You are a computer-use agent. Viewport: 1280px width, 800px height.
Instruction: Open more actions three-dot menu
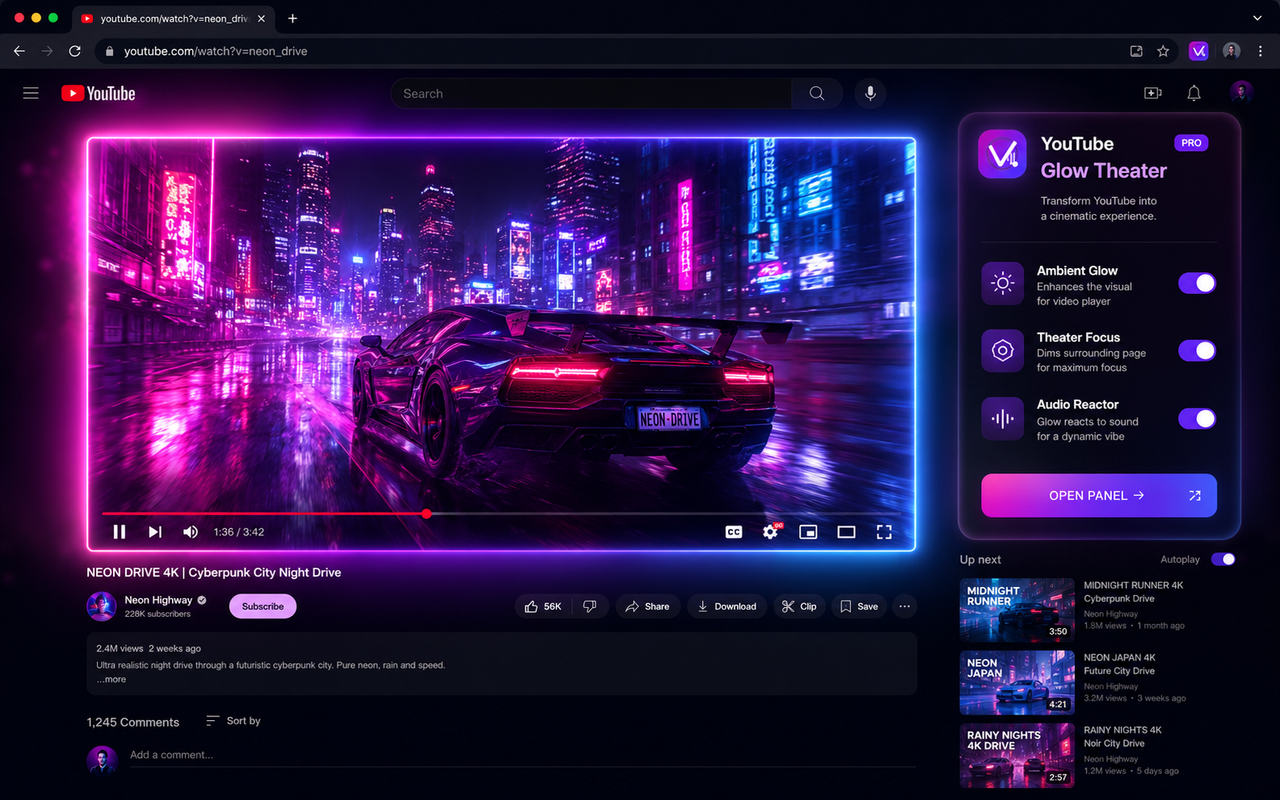(904, 606)
